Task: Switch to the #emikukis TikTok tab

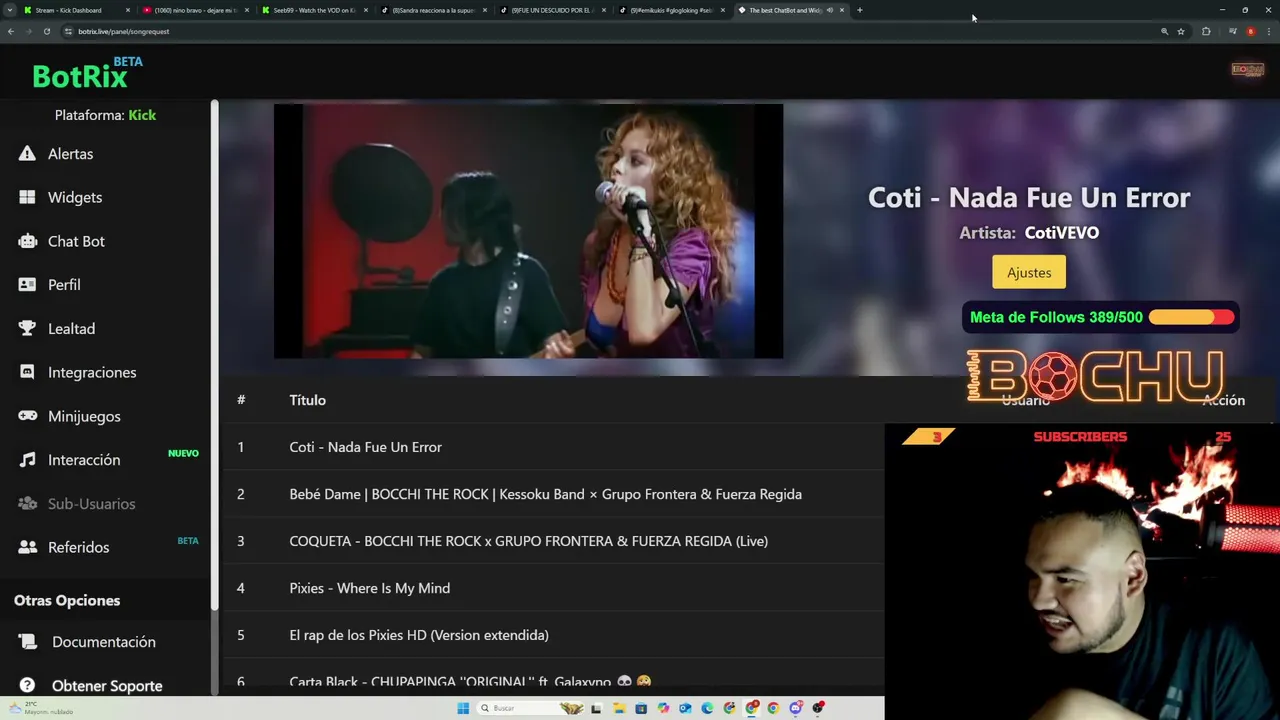Action: tap(670, 10)
